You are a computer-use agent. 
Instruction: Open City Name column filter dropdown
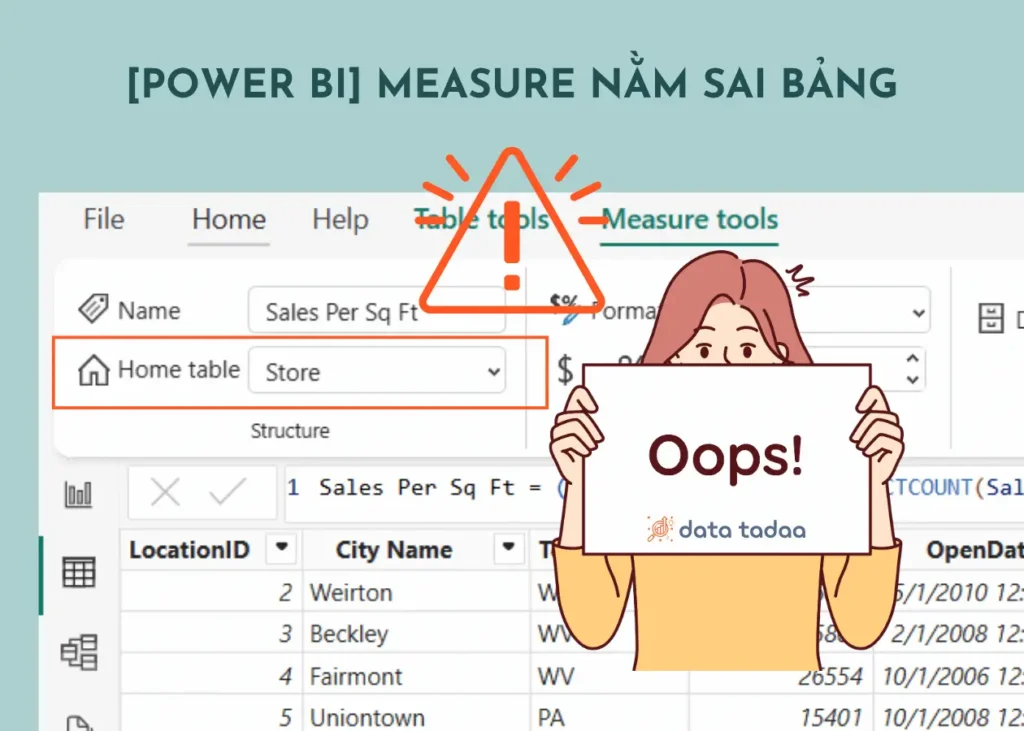click(x=509, y=547)
